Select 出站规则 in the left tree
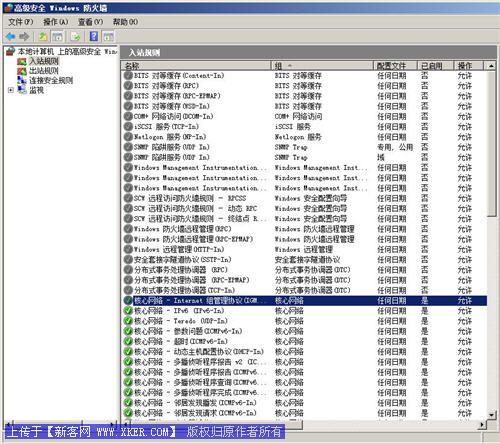500x444 pixels. 44,71
